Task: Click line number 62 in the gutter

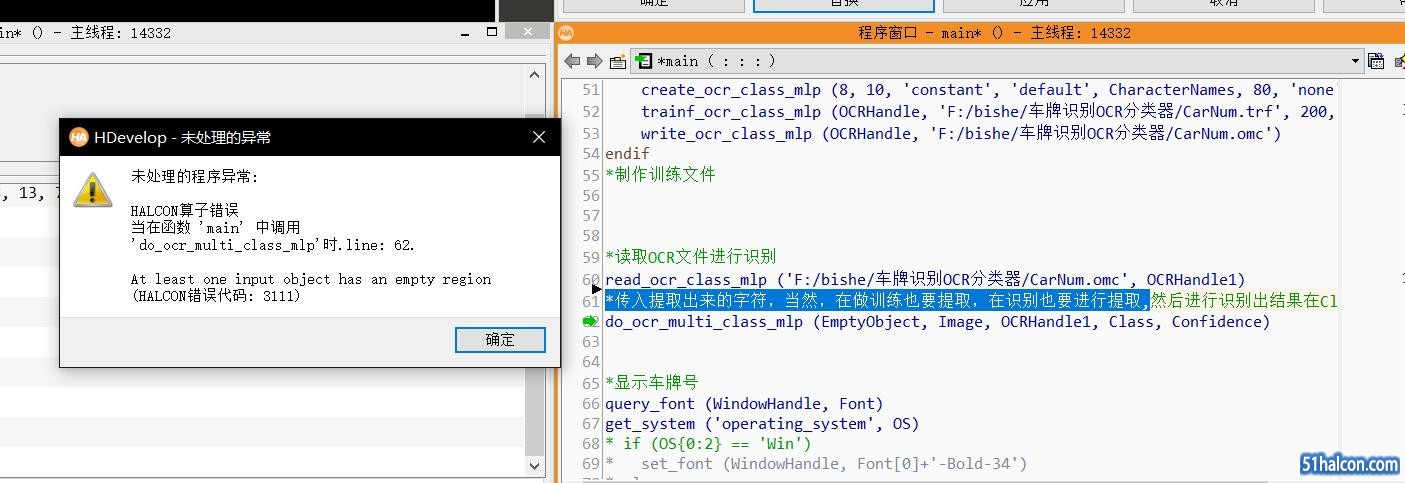Action: click(x=590, y=322)
